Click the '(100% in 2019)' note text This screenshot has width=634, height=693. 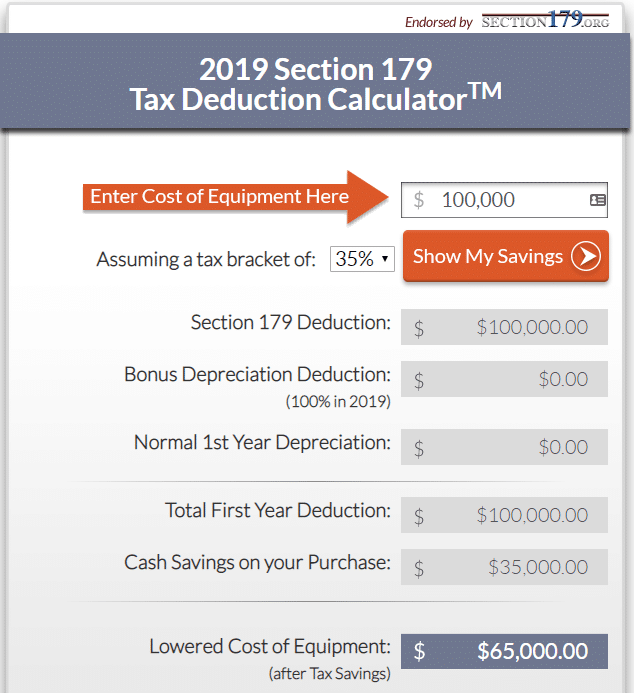click(337, 402)
